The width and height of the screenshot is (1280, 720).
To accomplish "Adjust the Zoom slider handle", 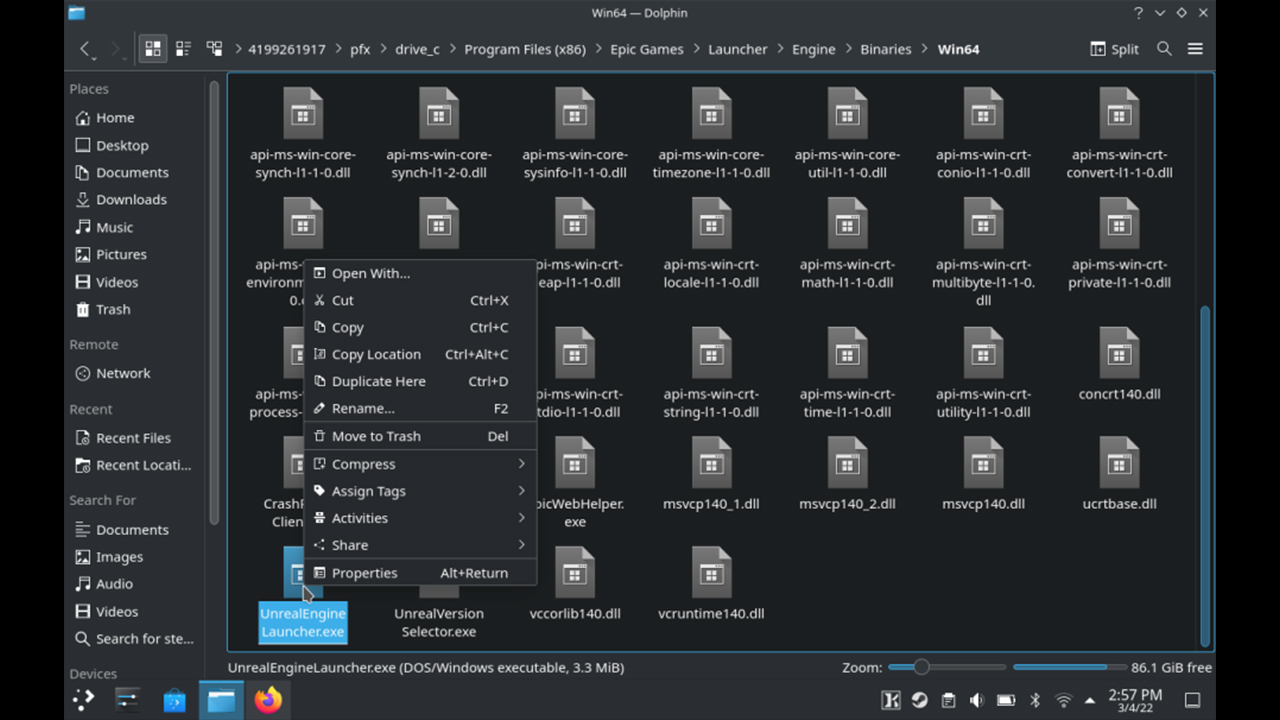I will (x=921, y=667).
